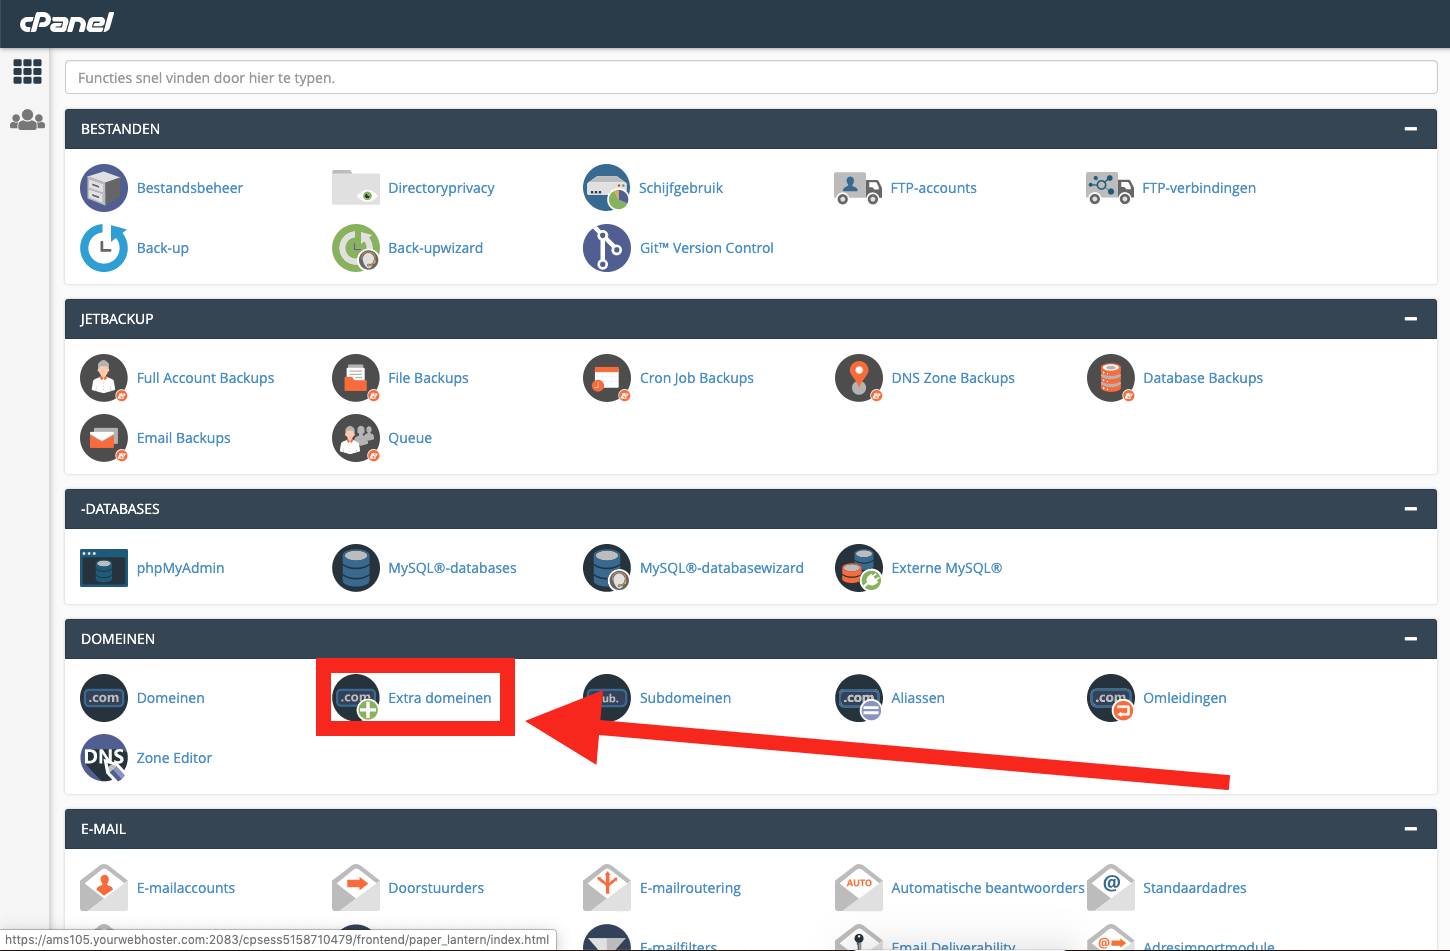1450x951 pixels.
Task: Open the Schijfgebruik disk usage icon
Action: tap(607, 188)
